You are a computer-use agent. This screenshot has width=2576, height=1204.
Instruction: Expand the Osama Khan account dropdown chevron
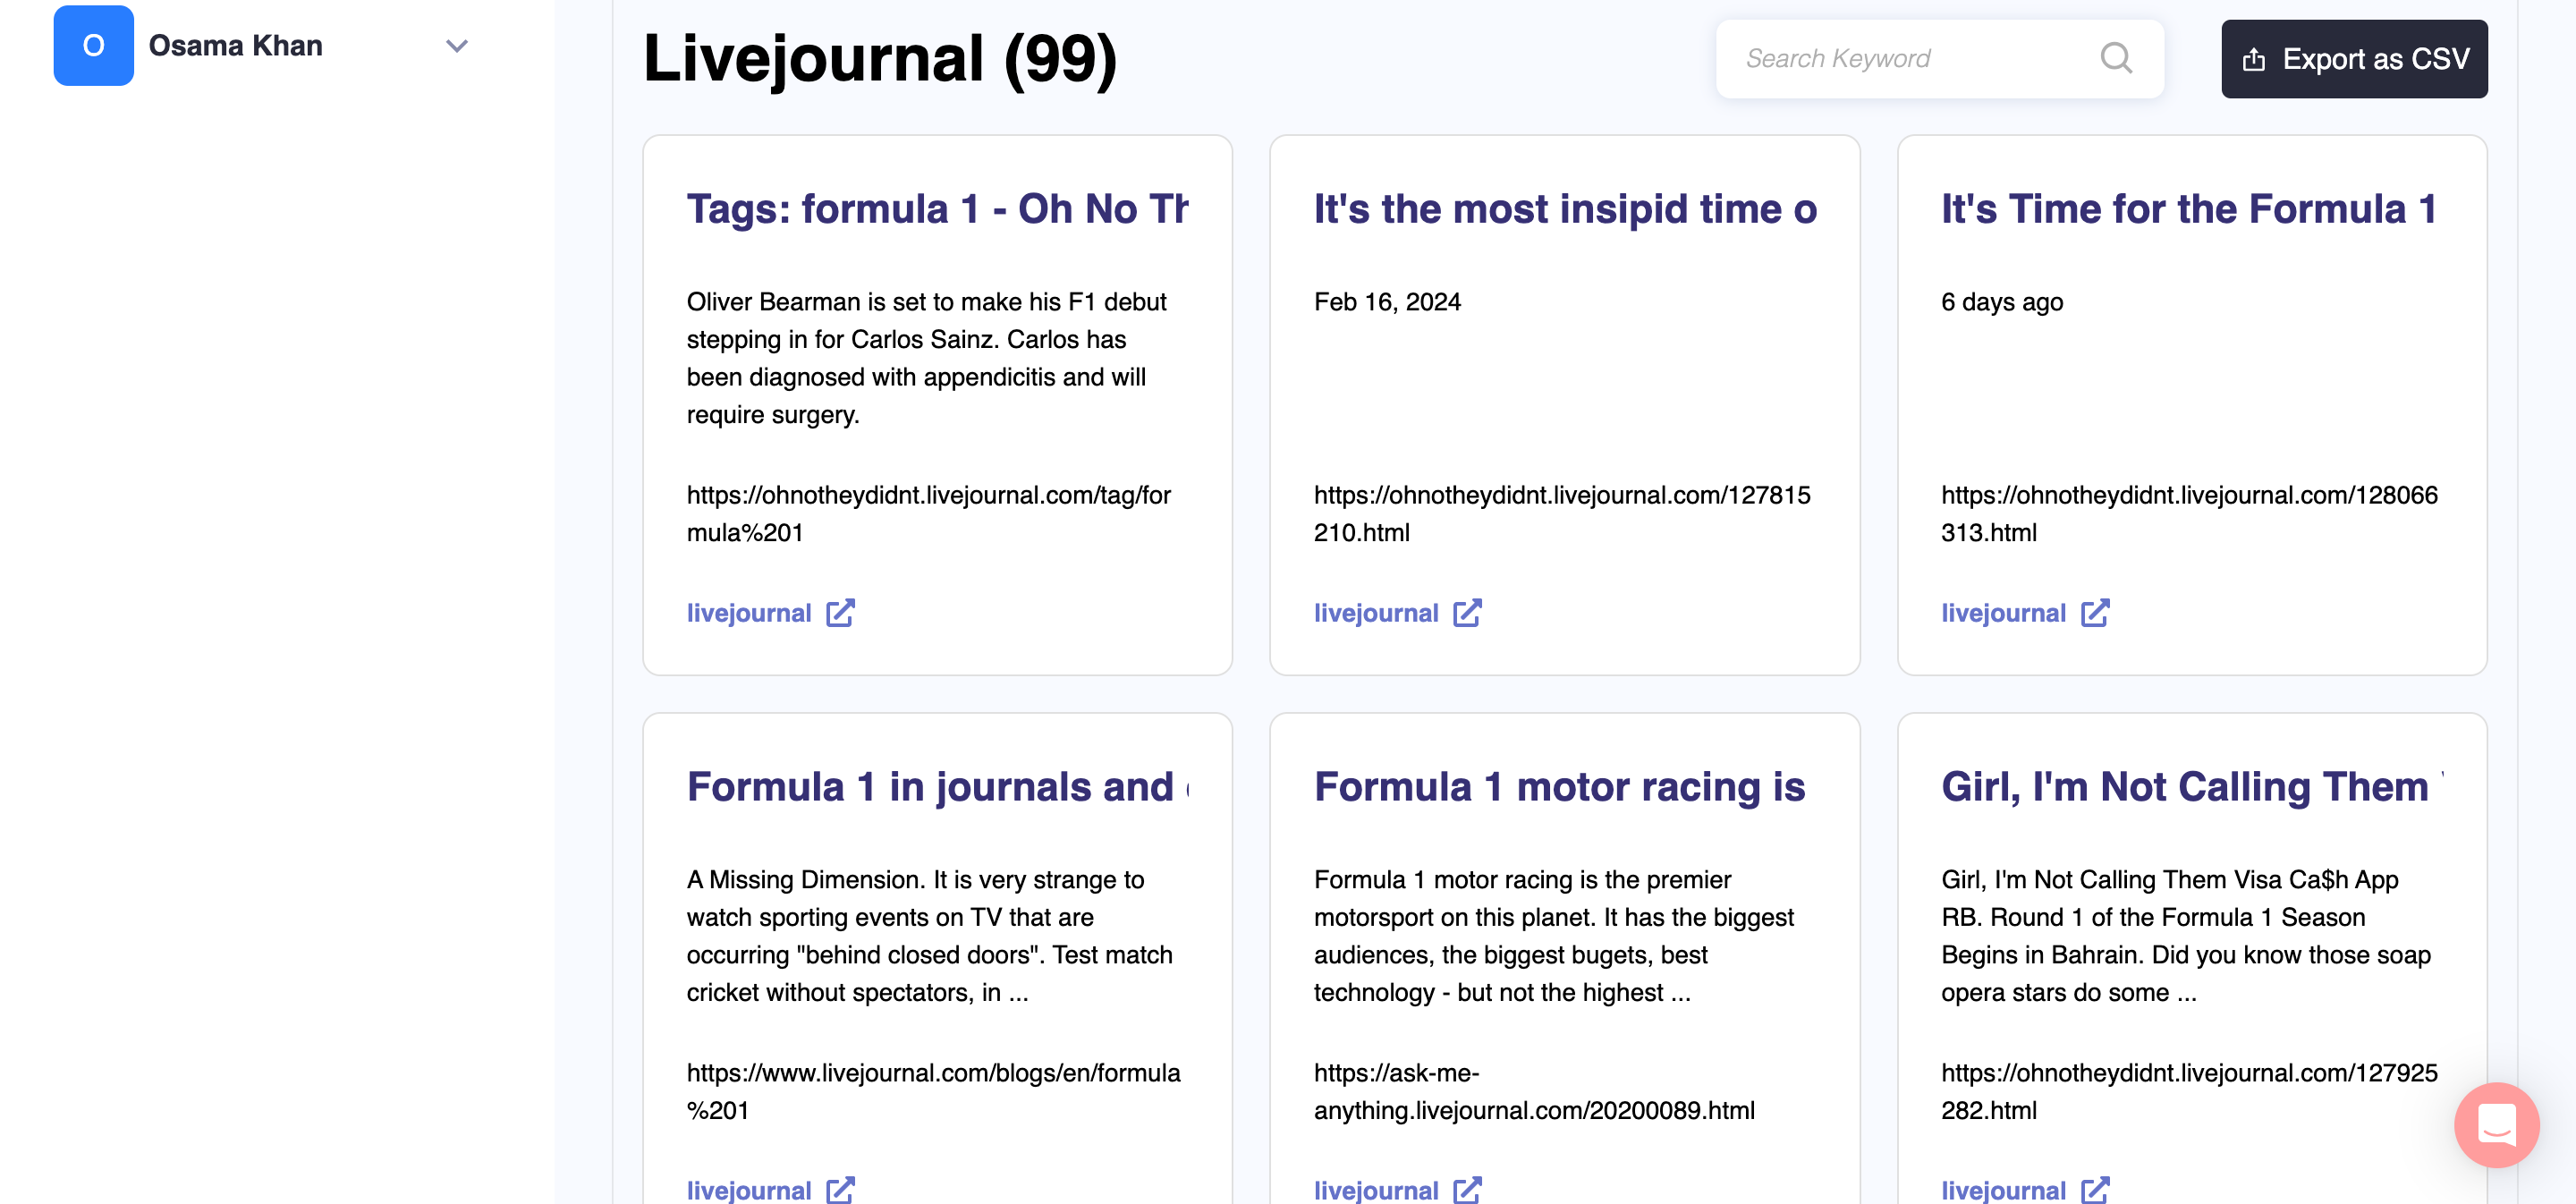(457, 46)
